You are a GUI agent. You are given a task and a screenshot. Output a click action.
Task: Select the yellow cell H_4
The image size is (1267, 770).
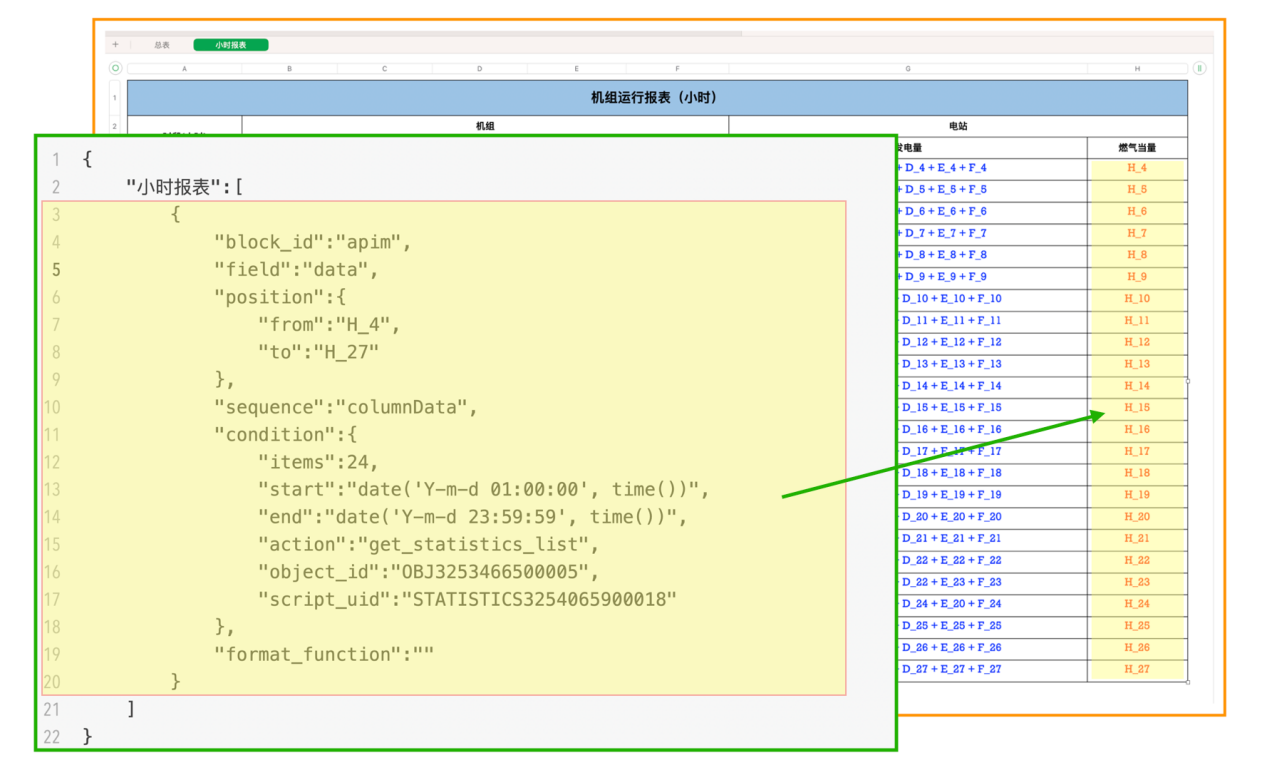point(1137,168)
